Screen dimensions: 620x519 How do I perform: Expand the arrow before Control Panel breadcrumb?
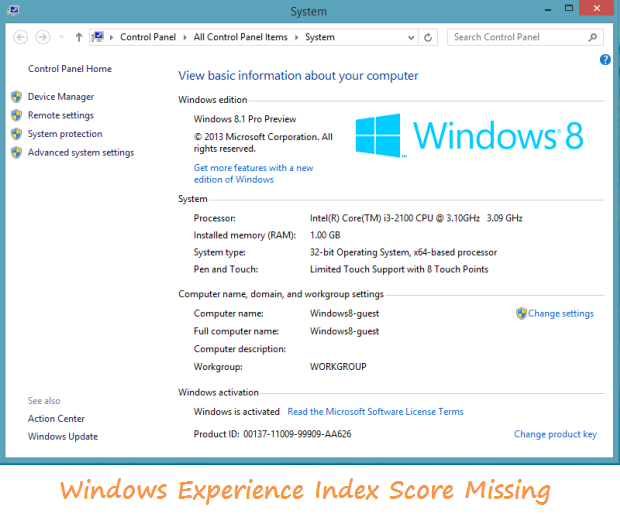point(112,38)
